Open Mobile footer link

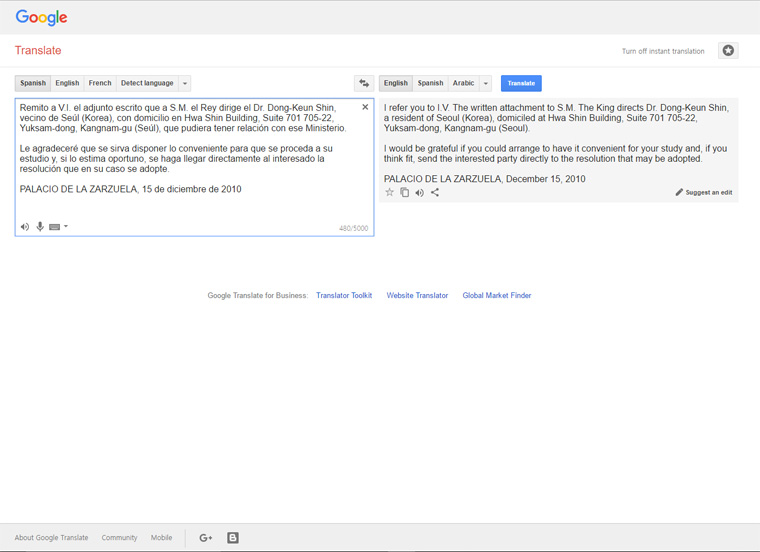click(x=161, y=537)
